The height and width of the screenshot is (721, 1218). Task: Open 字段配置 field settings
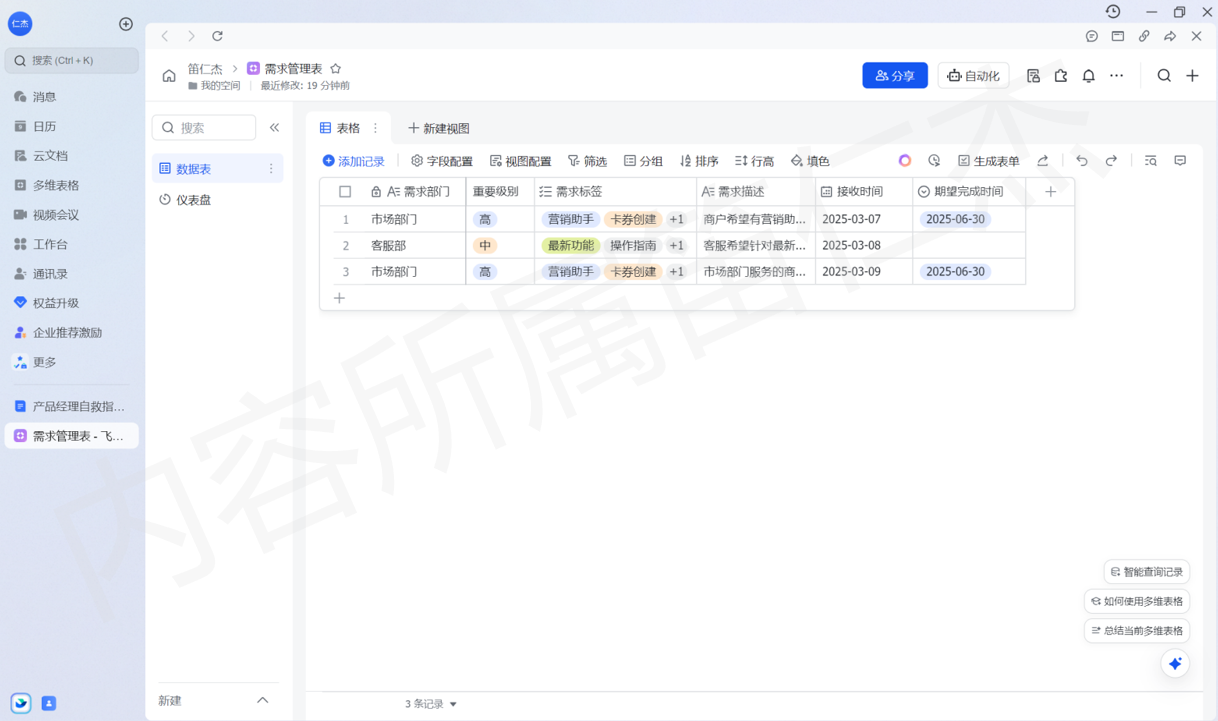(442, 161)
